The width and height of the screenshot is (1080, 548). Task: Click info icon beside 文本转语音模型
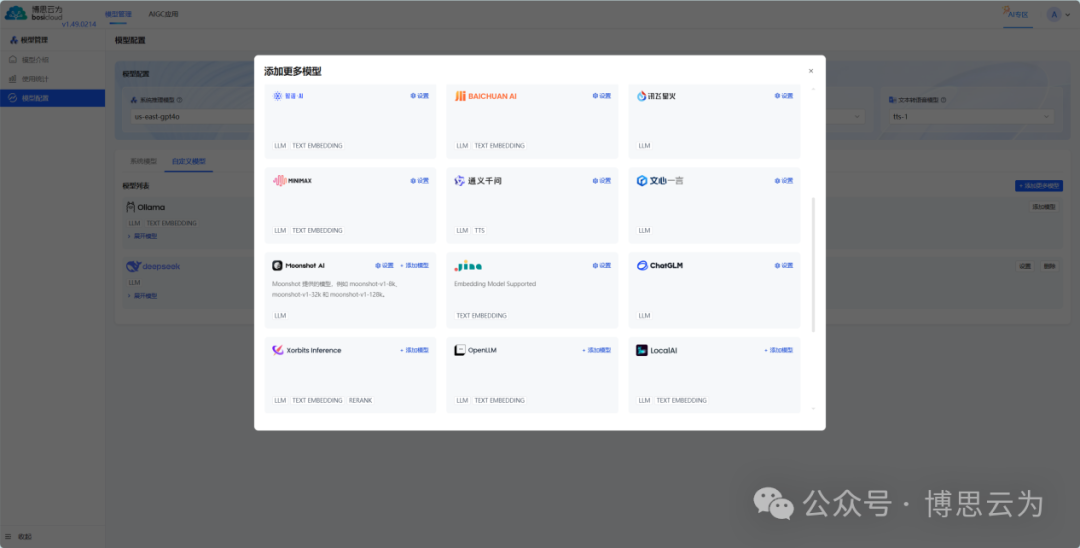coord(944,100)
